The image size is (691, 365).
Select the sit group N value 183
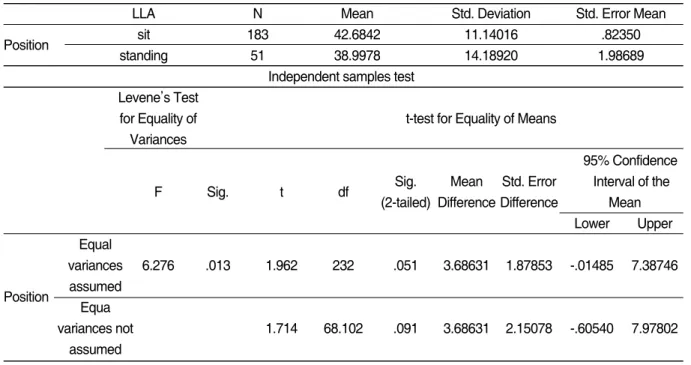tap(258, 35)
